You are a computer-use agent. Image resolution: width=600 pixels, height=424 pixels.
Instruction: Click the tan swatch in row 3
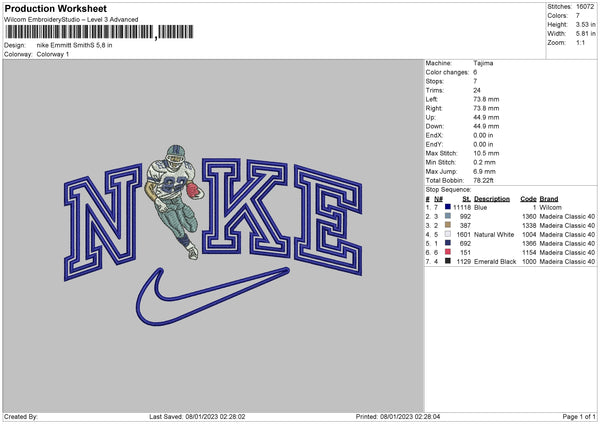pos(448,225)
